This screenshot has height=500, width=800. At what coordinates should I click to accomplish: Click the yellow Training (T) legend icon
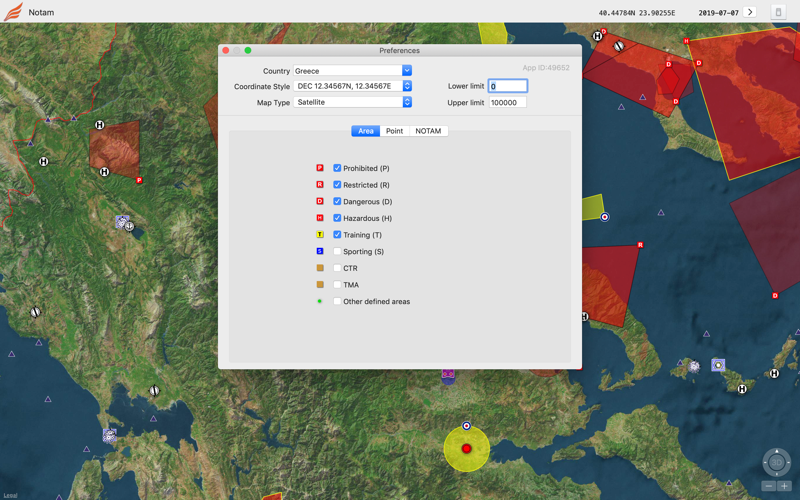(x=320, y=235)
